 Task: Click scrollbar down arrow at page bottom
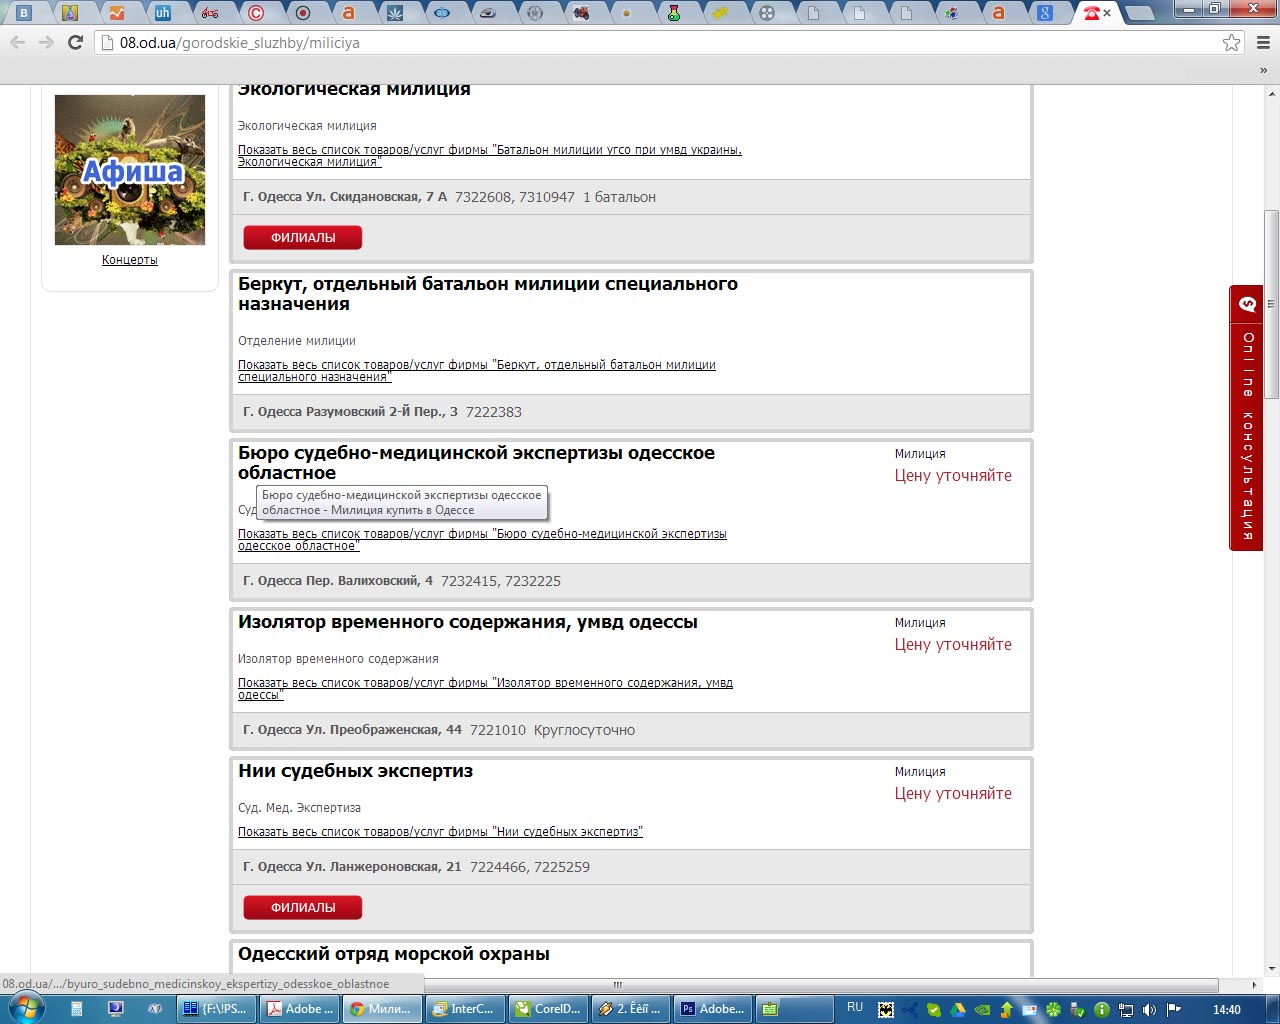[1271, 968]
